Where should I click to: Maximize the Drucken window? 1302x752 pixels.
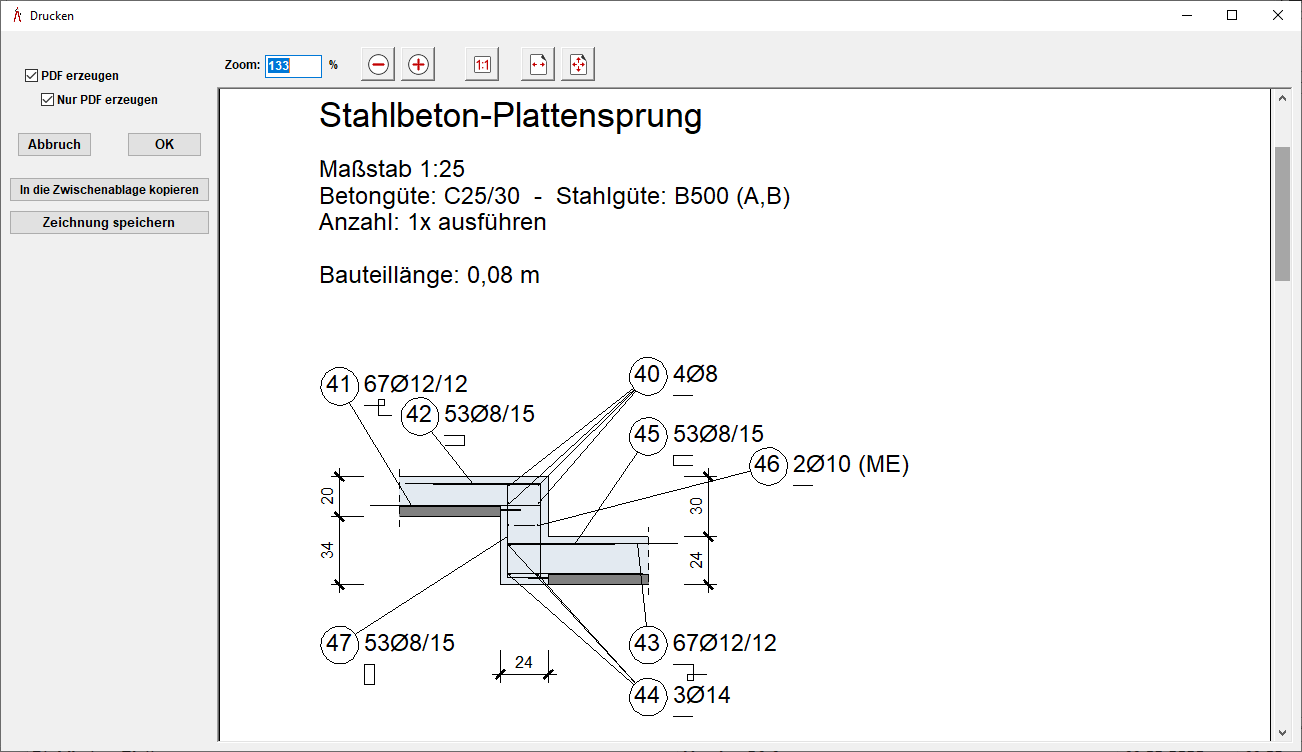tap(1232, 15)
